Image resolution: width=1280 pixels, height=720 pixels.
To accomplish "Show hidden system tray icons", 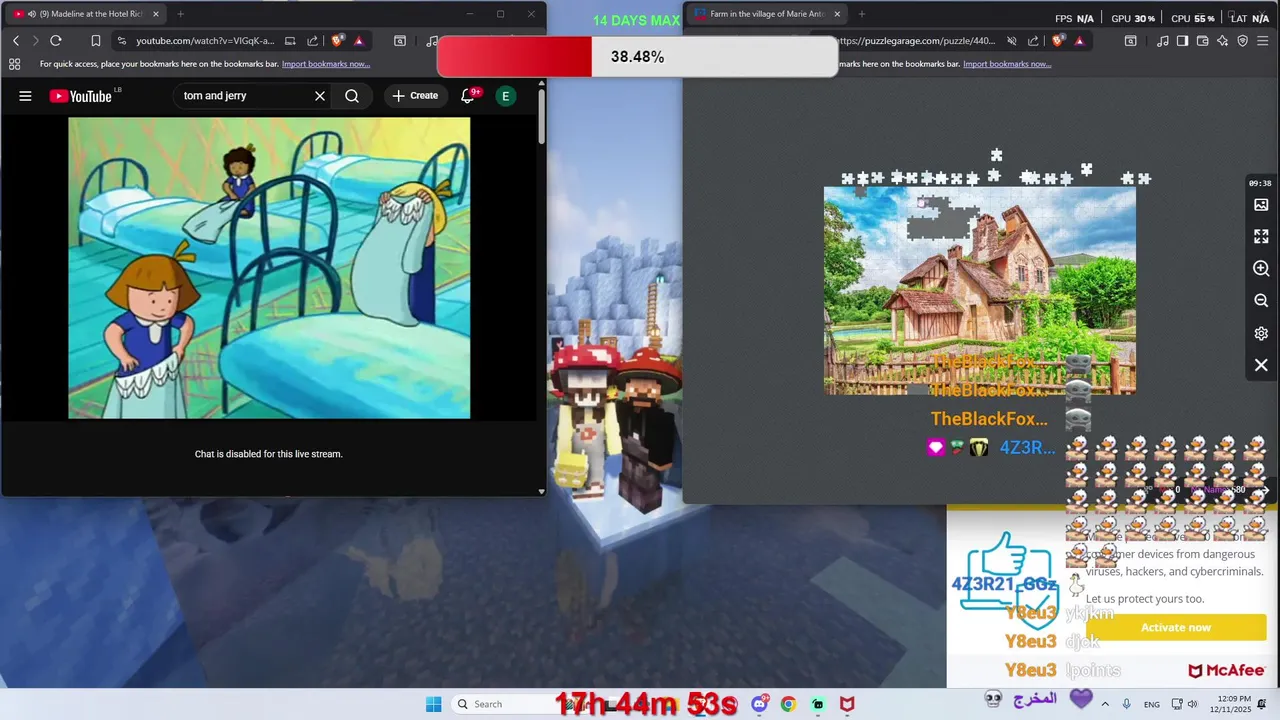I will pos(1105,704).
